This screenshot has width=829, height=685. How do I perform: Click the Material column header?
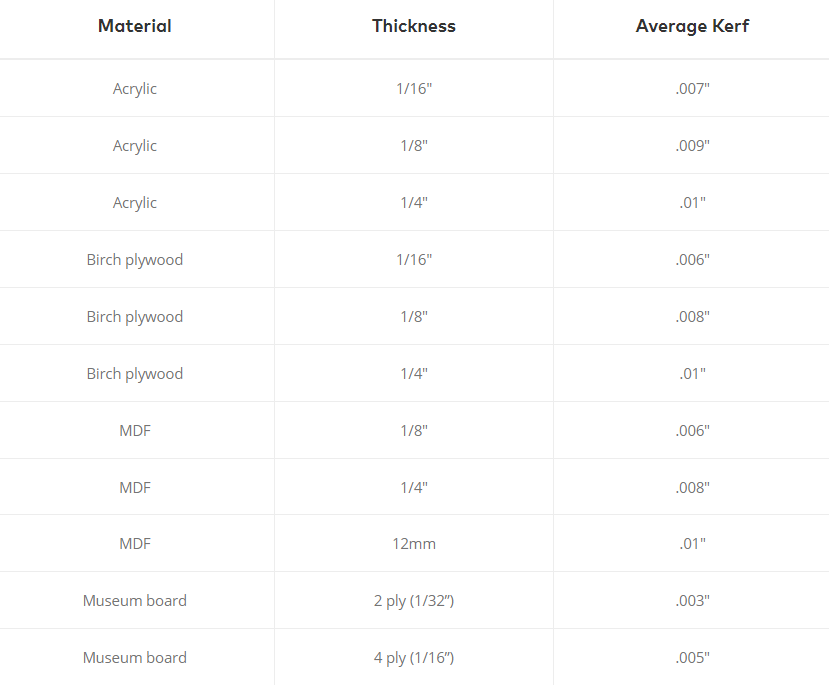click(135, 26)
